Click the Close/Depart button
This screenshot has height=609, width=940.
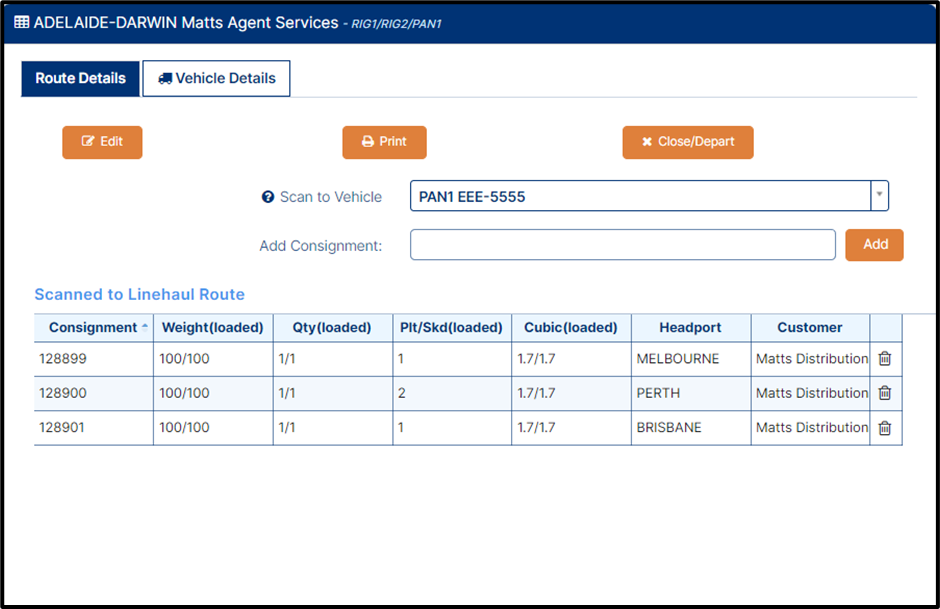click(x=688, y=142)
